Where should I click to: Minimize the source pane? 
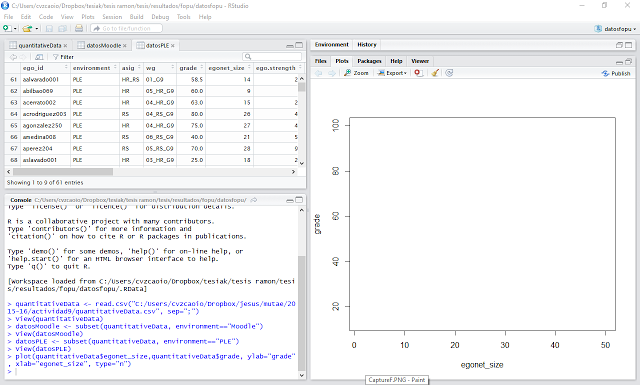tap(289, 46)
